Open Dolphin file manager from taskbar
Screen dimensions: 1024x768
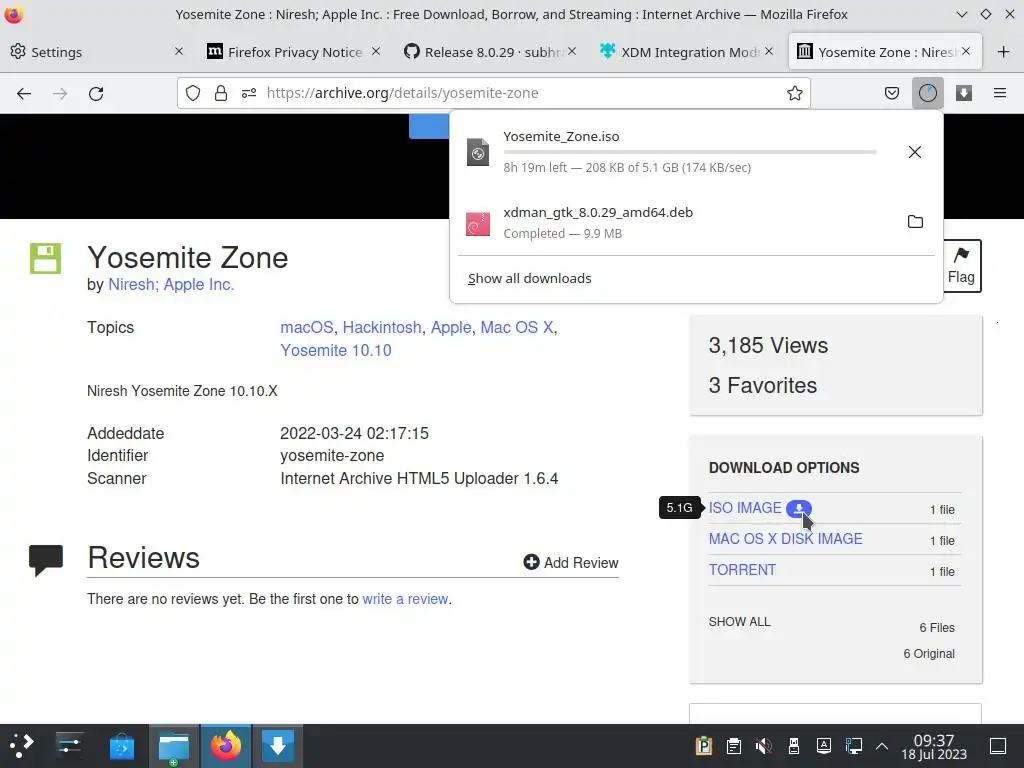tap(174, 745)
